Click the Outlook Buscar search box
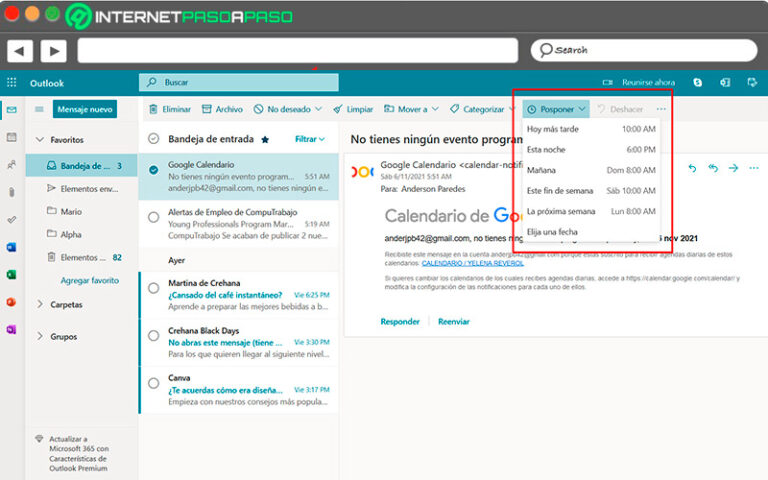This screenshot has height=480, width=768. 239,82
